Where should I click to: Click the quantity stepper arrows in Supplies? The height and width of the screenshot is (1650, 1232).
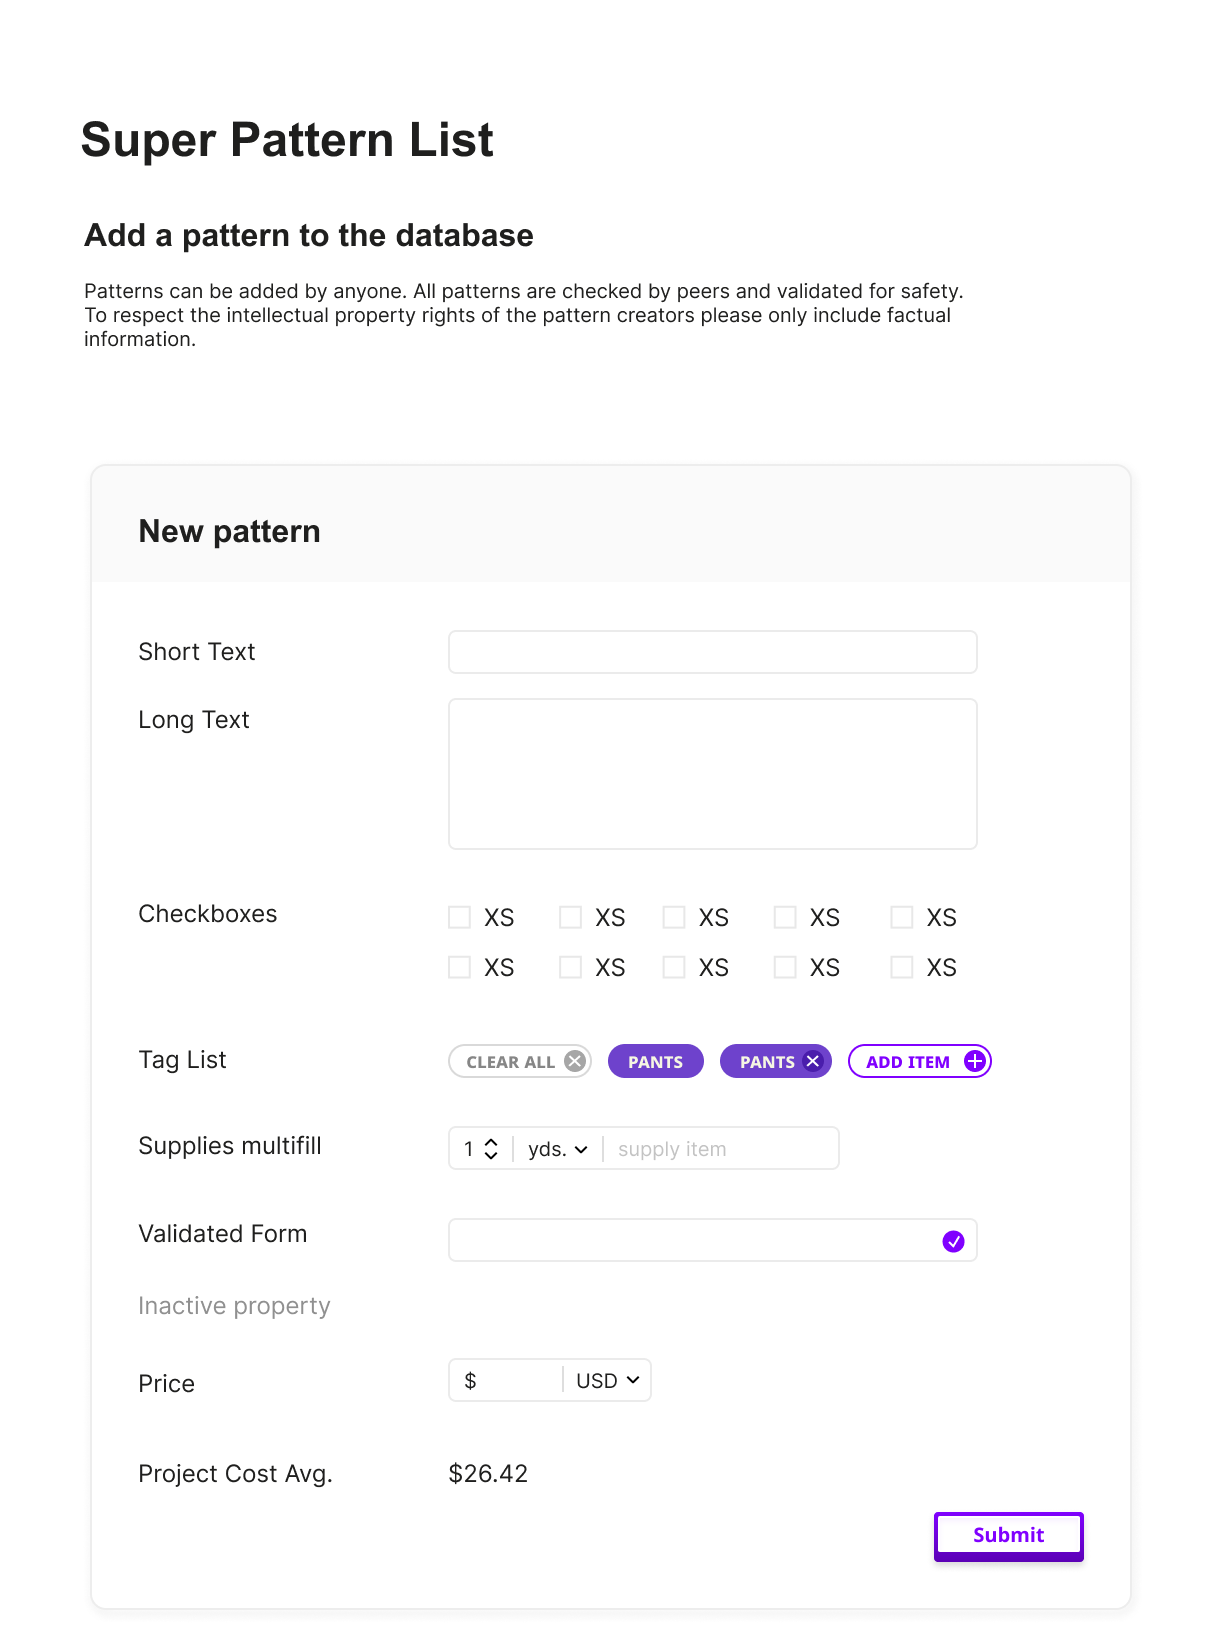coord(491,1149)
